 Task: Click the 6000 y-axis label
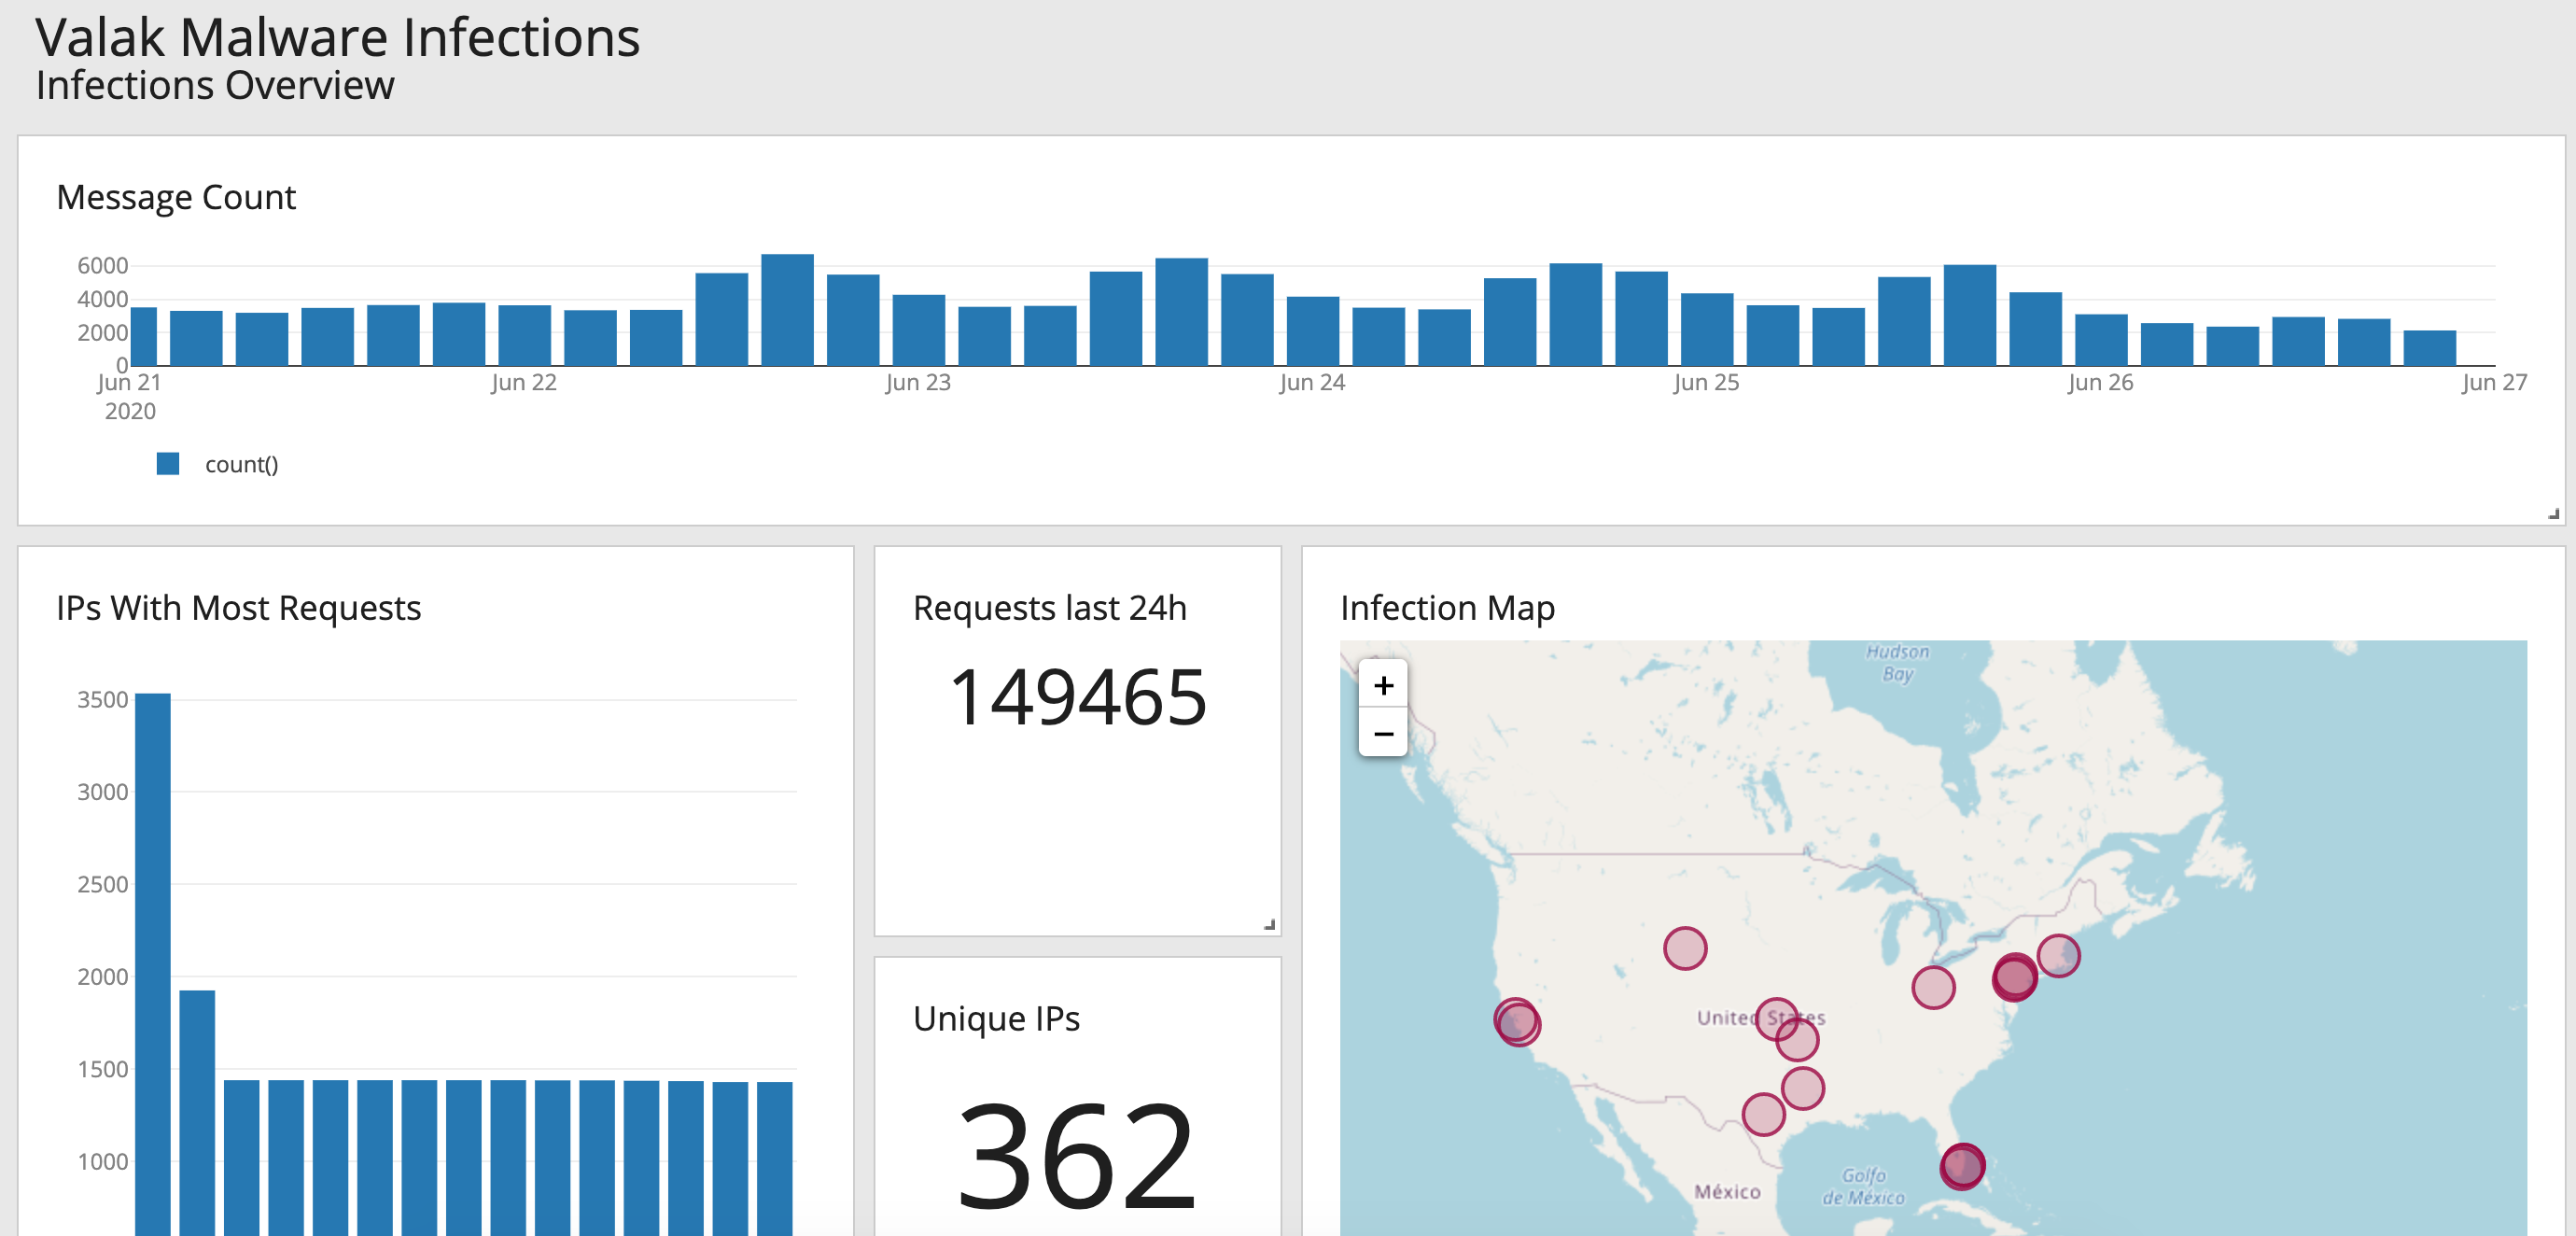point(102,266)
